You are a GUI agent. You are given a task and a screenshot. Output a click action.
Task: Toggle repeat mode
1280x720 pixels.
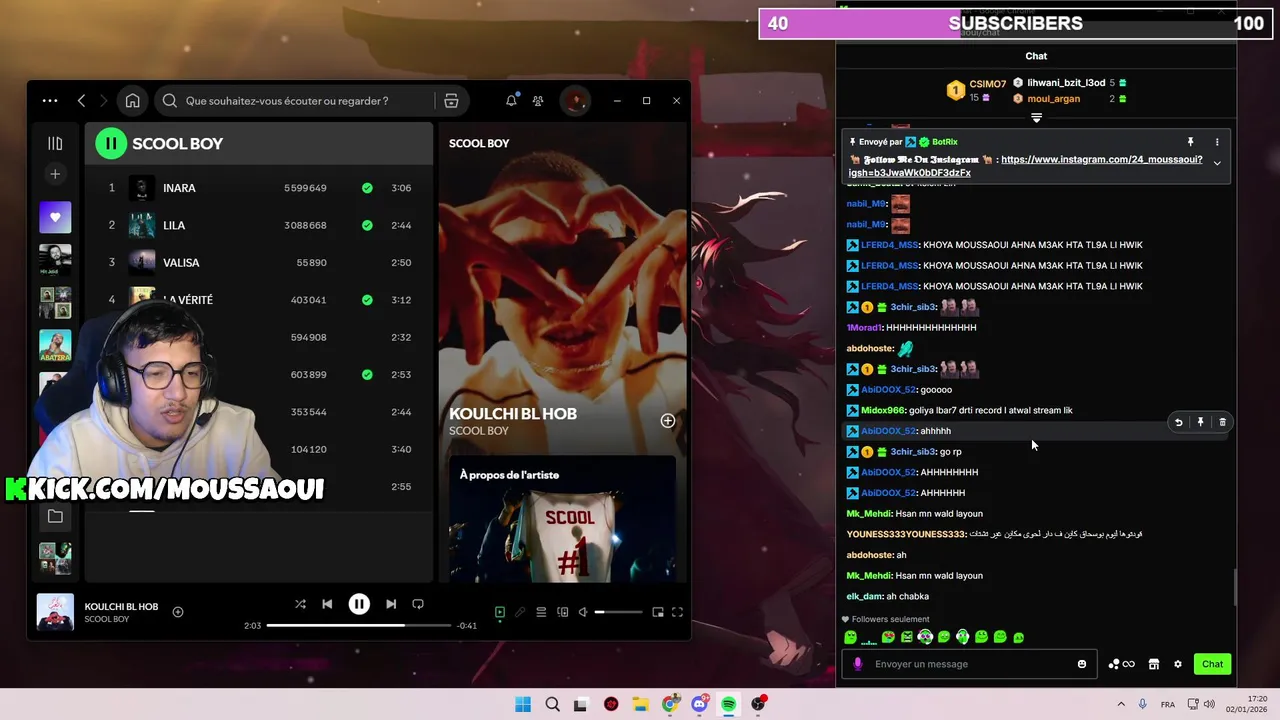418,604
